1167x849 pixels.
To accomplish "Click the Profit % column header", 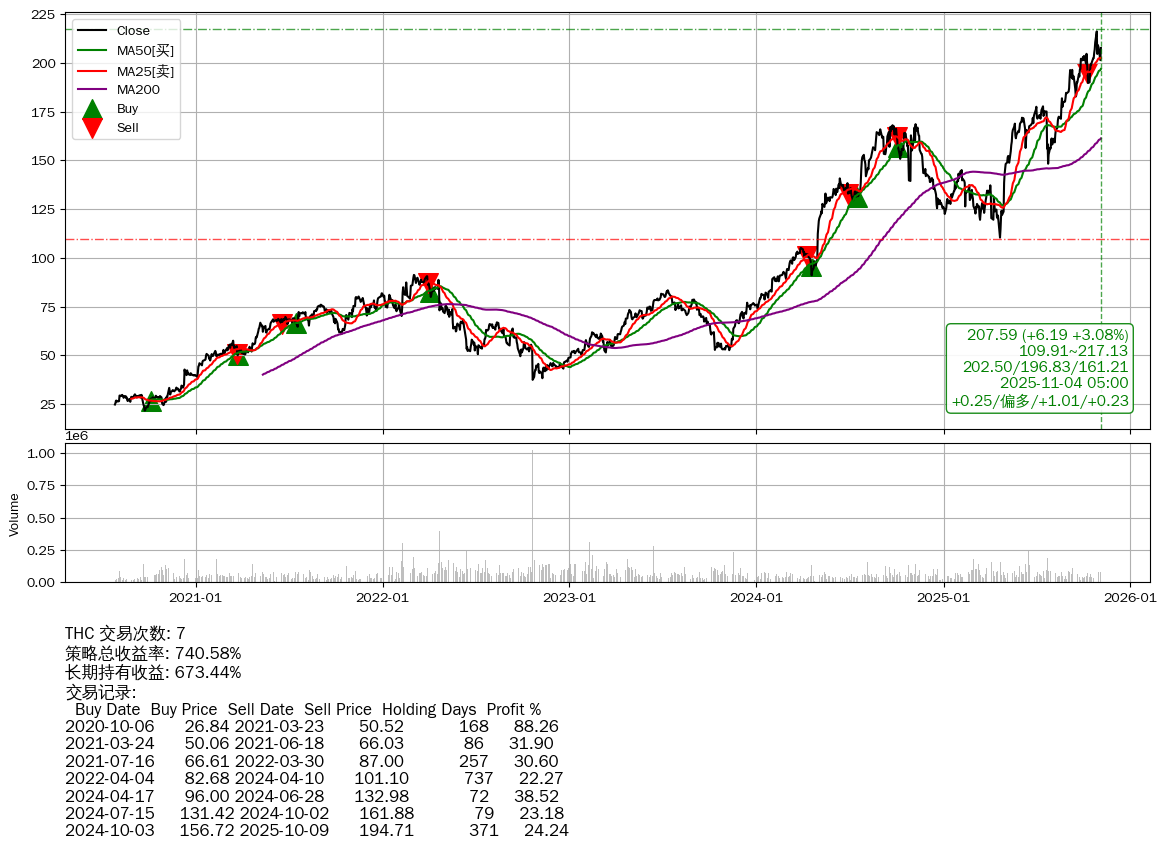I will (513, 710).
